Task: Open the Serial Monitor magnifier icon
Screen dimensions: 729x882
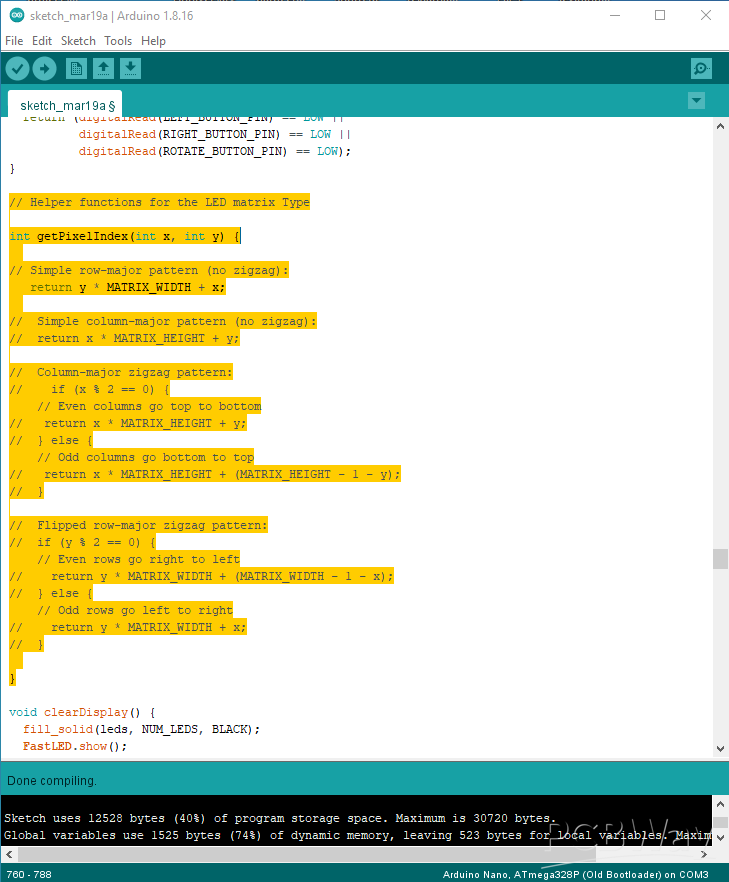Action: pyautogui.click(x=701, y=68)
